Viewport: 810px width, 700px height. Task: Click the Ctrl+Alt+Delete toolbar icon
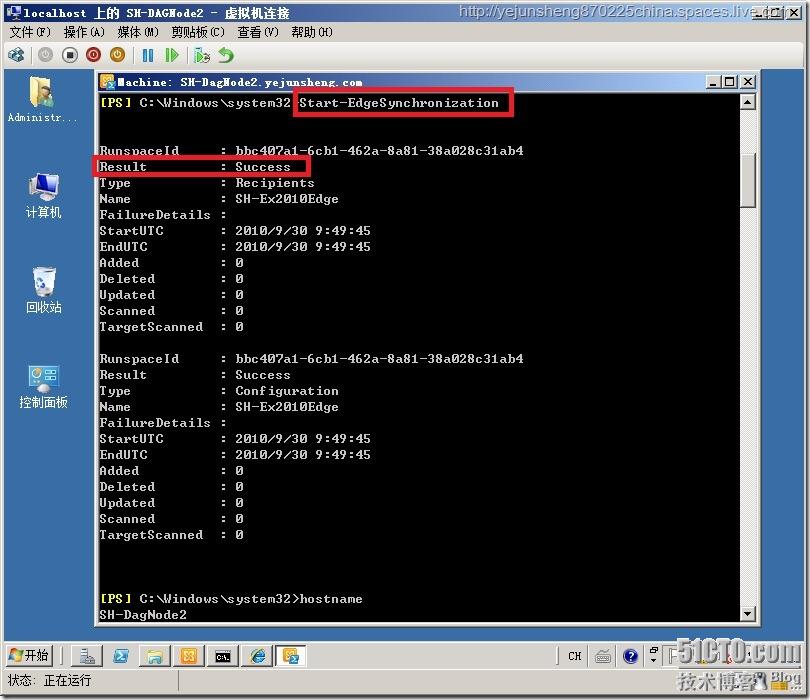tap(17, 55)
